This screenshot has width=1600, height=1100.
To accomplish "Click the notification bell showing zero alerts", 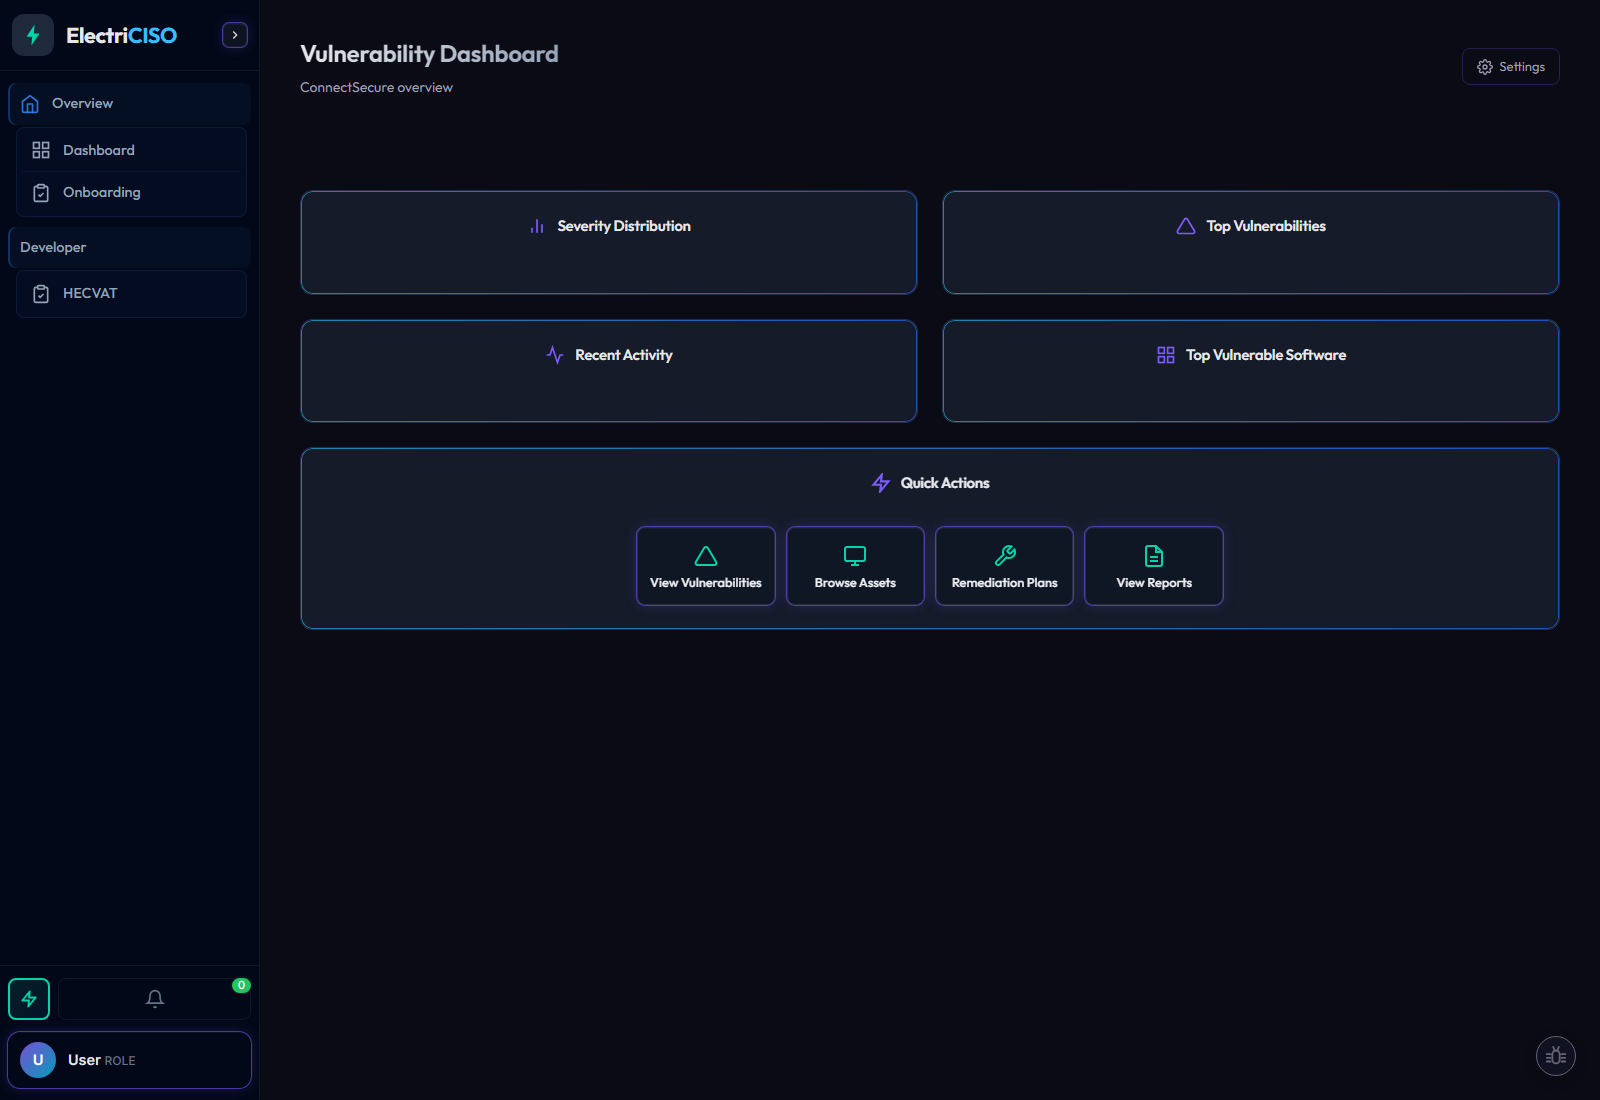I will tap(154, 998).
